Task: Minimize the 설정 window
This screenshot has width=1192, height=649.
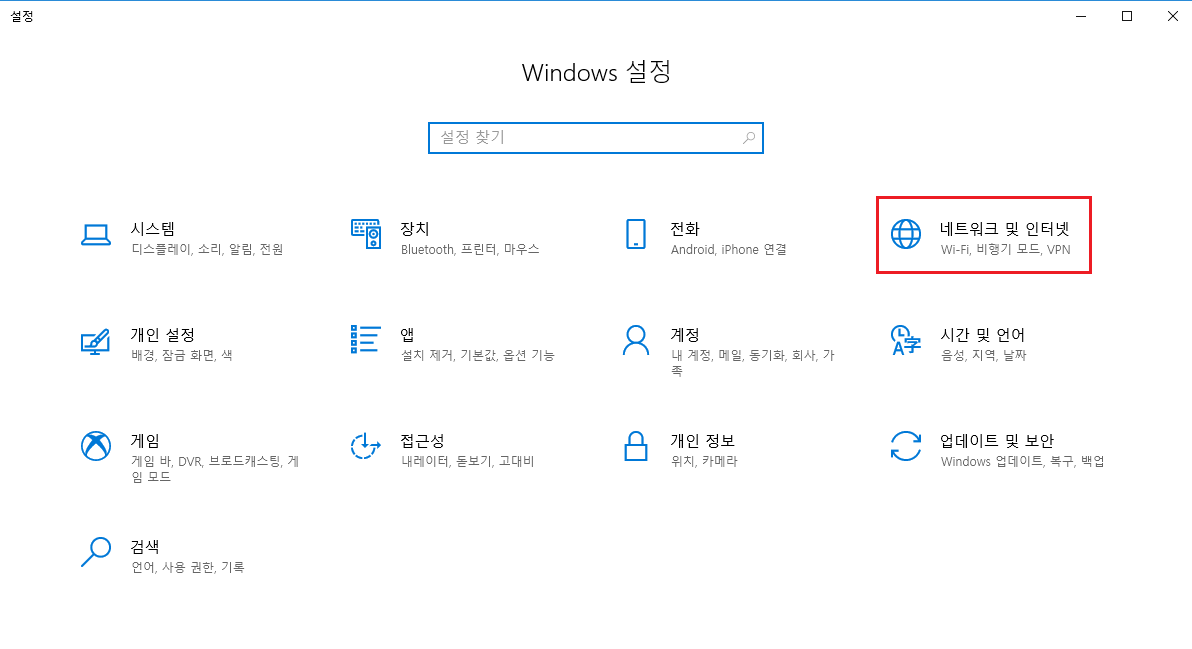Action: [1081, 16]
